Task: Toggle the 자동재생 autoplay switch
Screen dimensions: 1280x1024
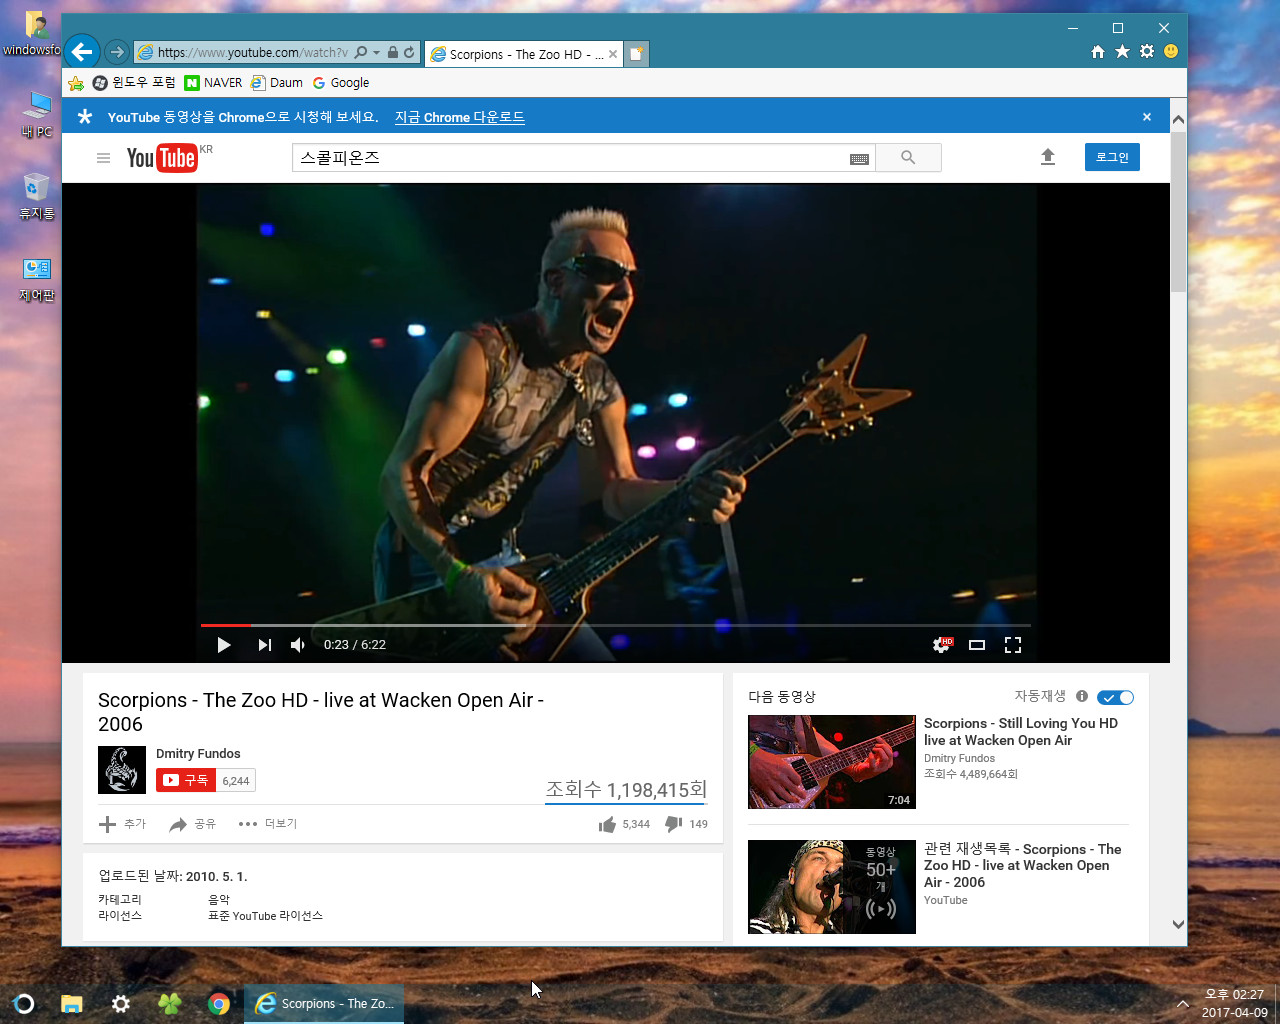Action: click(1115, 697)
